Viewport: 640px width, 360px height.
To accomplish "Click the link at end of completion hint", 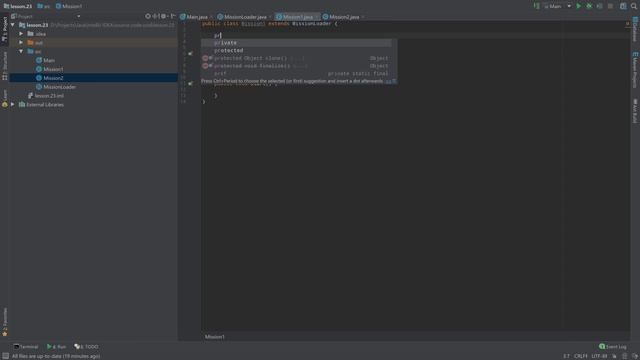I will (x=389, y=81).
